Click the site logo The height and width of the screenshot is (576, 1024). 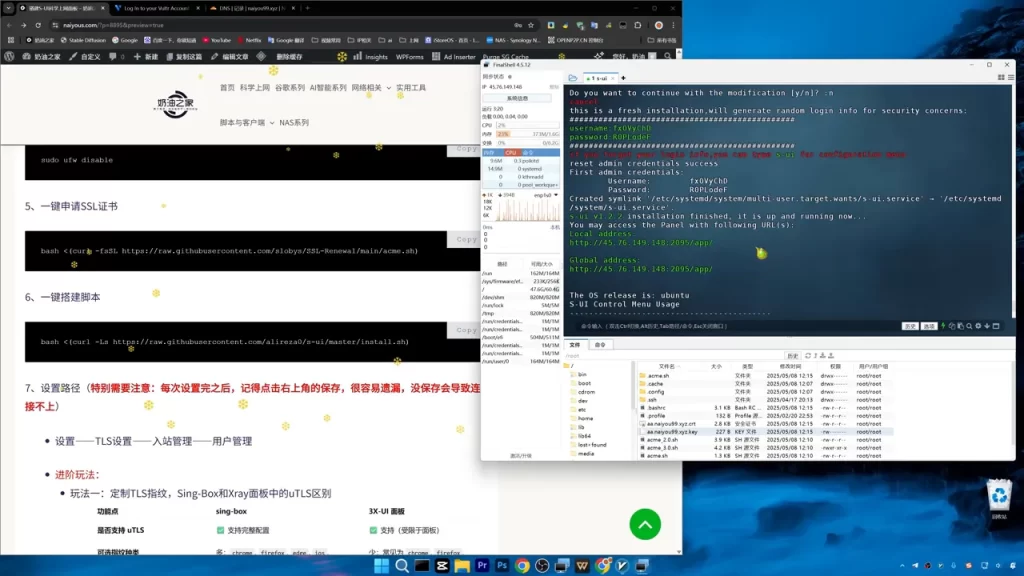175,104
